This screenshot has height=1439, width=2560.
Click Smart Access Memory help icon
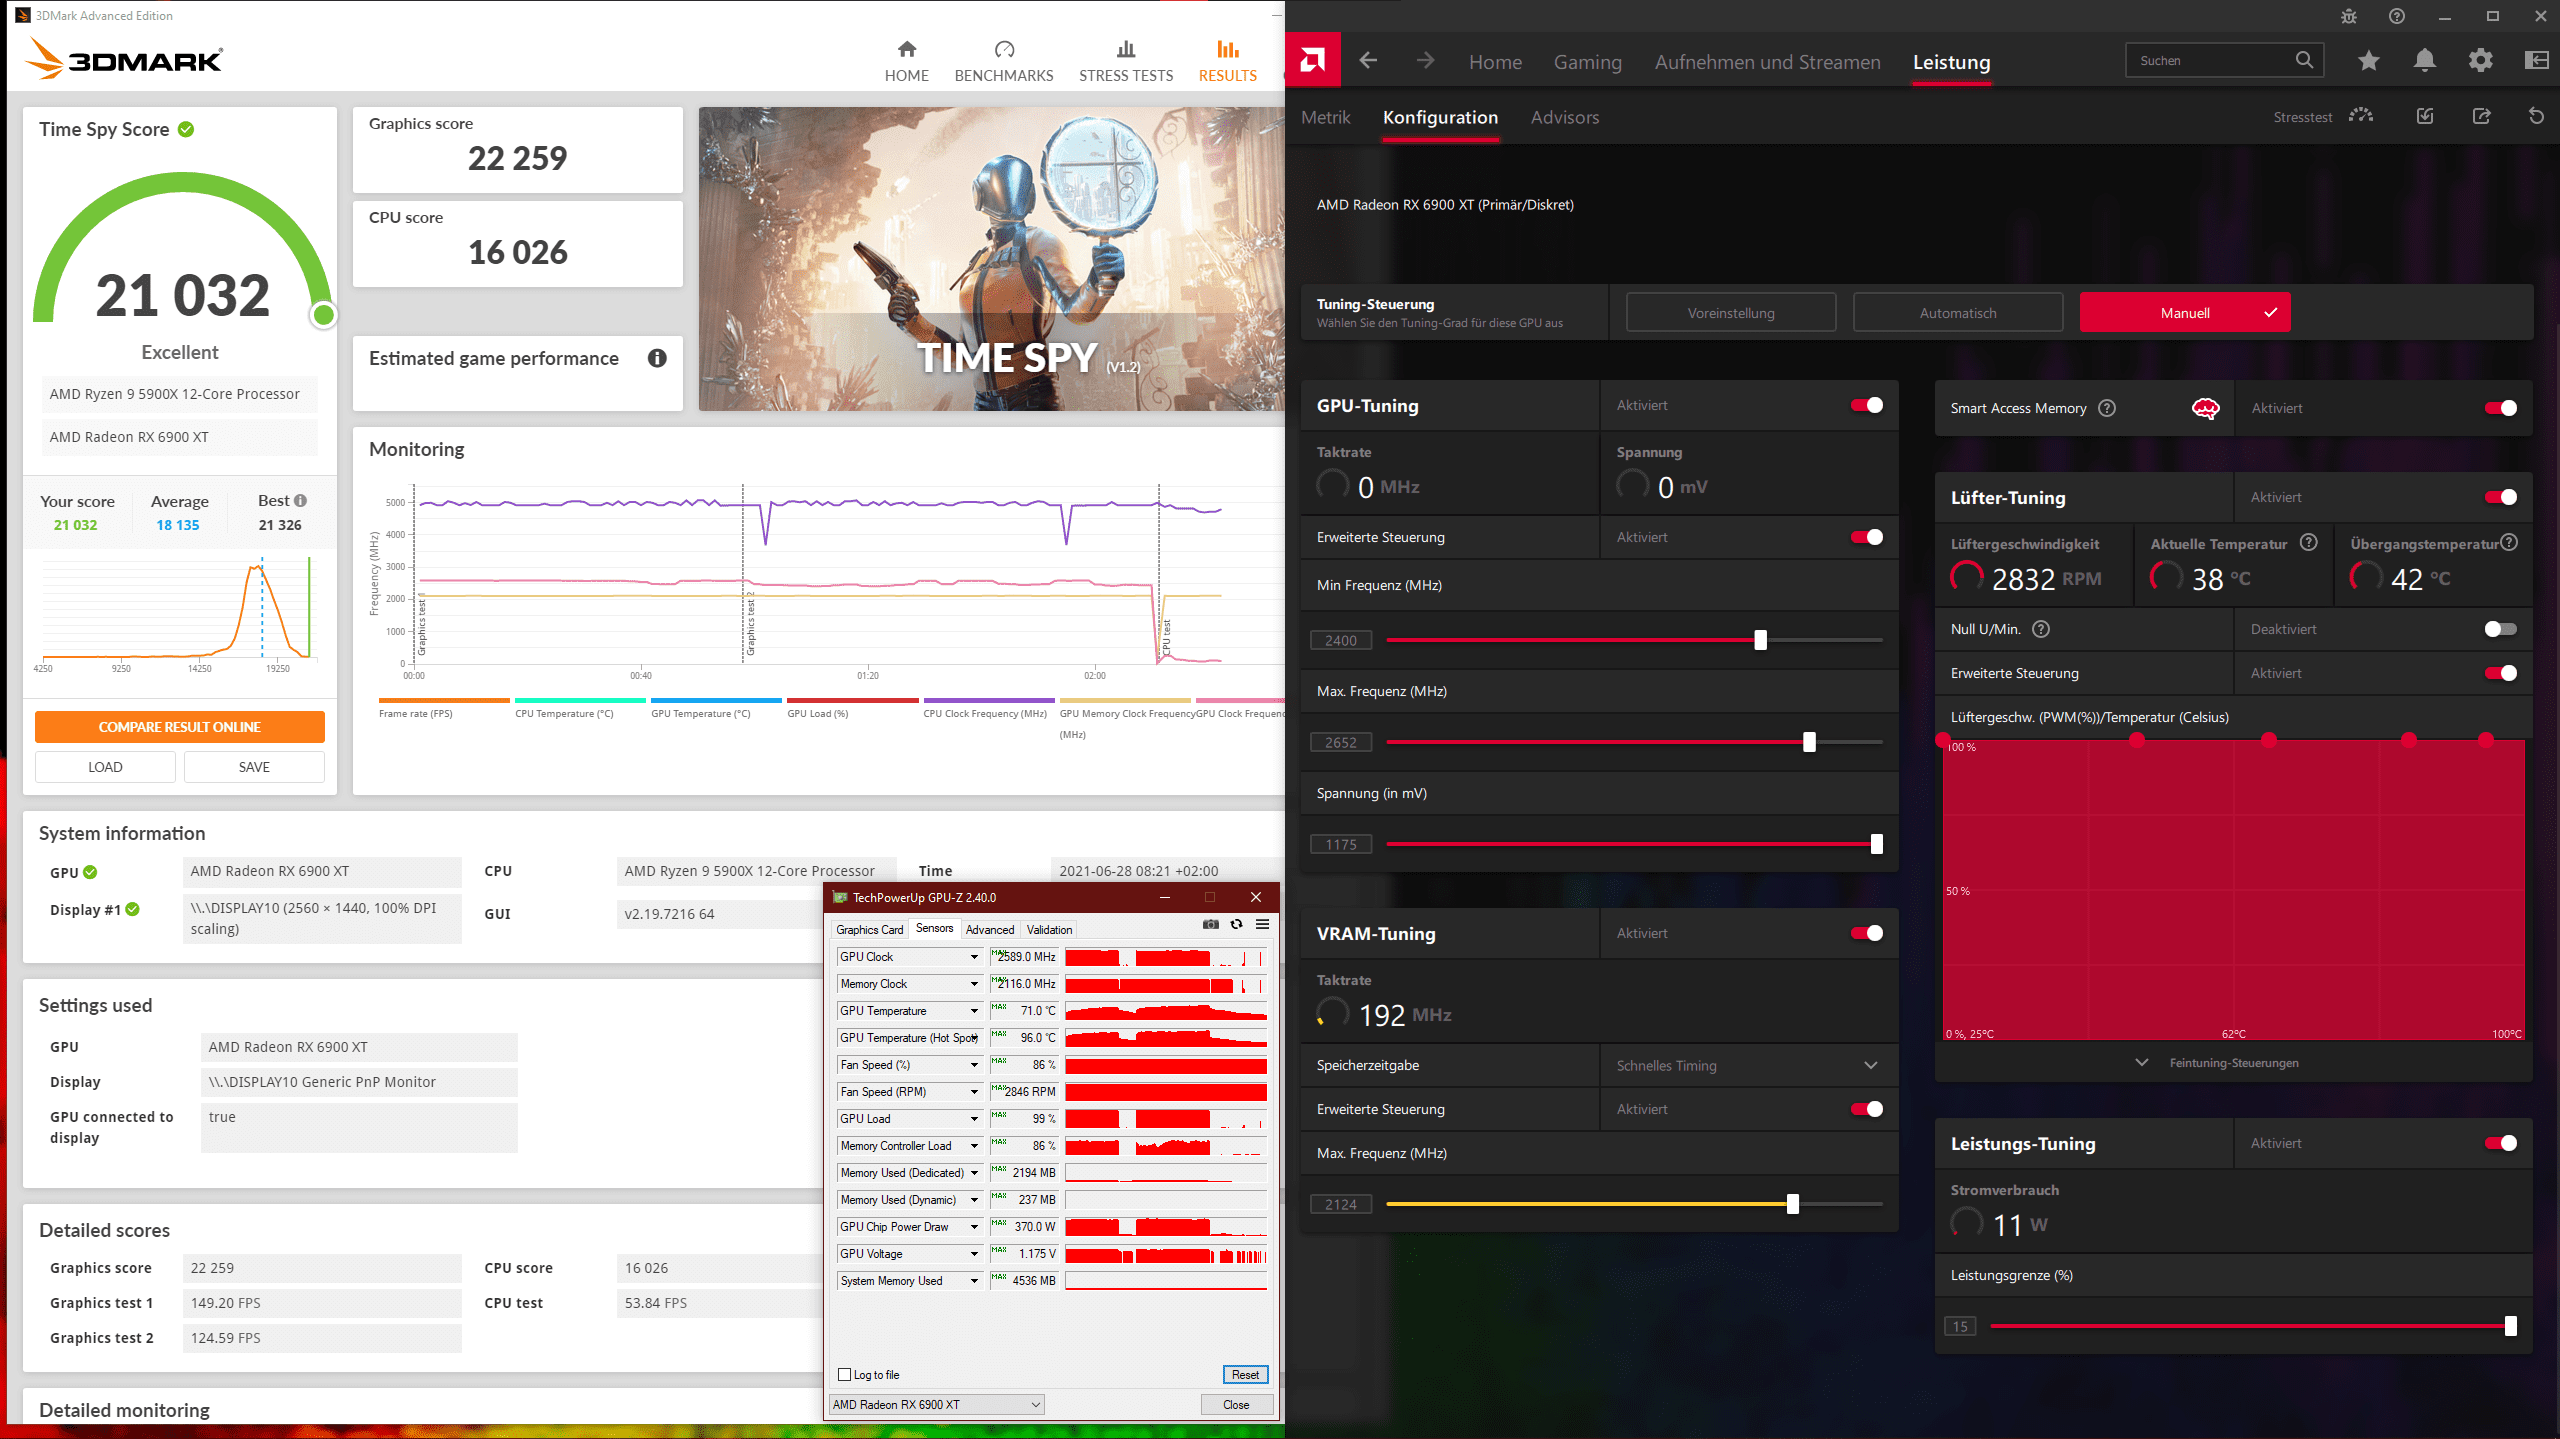click(2107, 408)
